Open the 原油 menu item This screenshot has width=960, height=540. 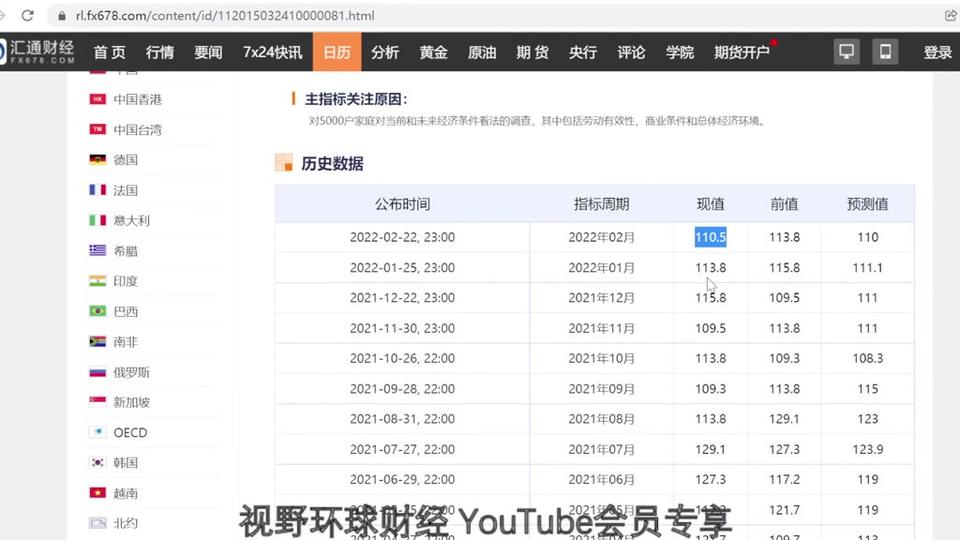[482, 52]
